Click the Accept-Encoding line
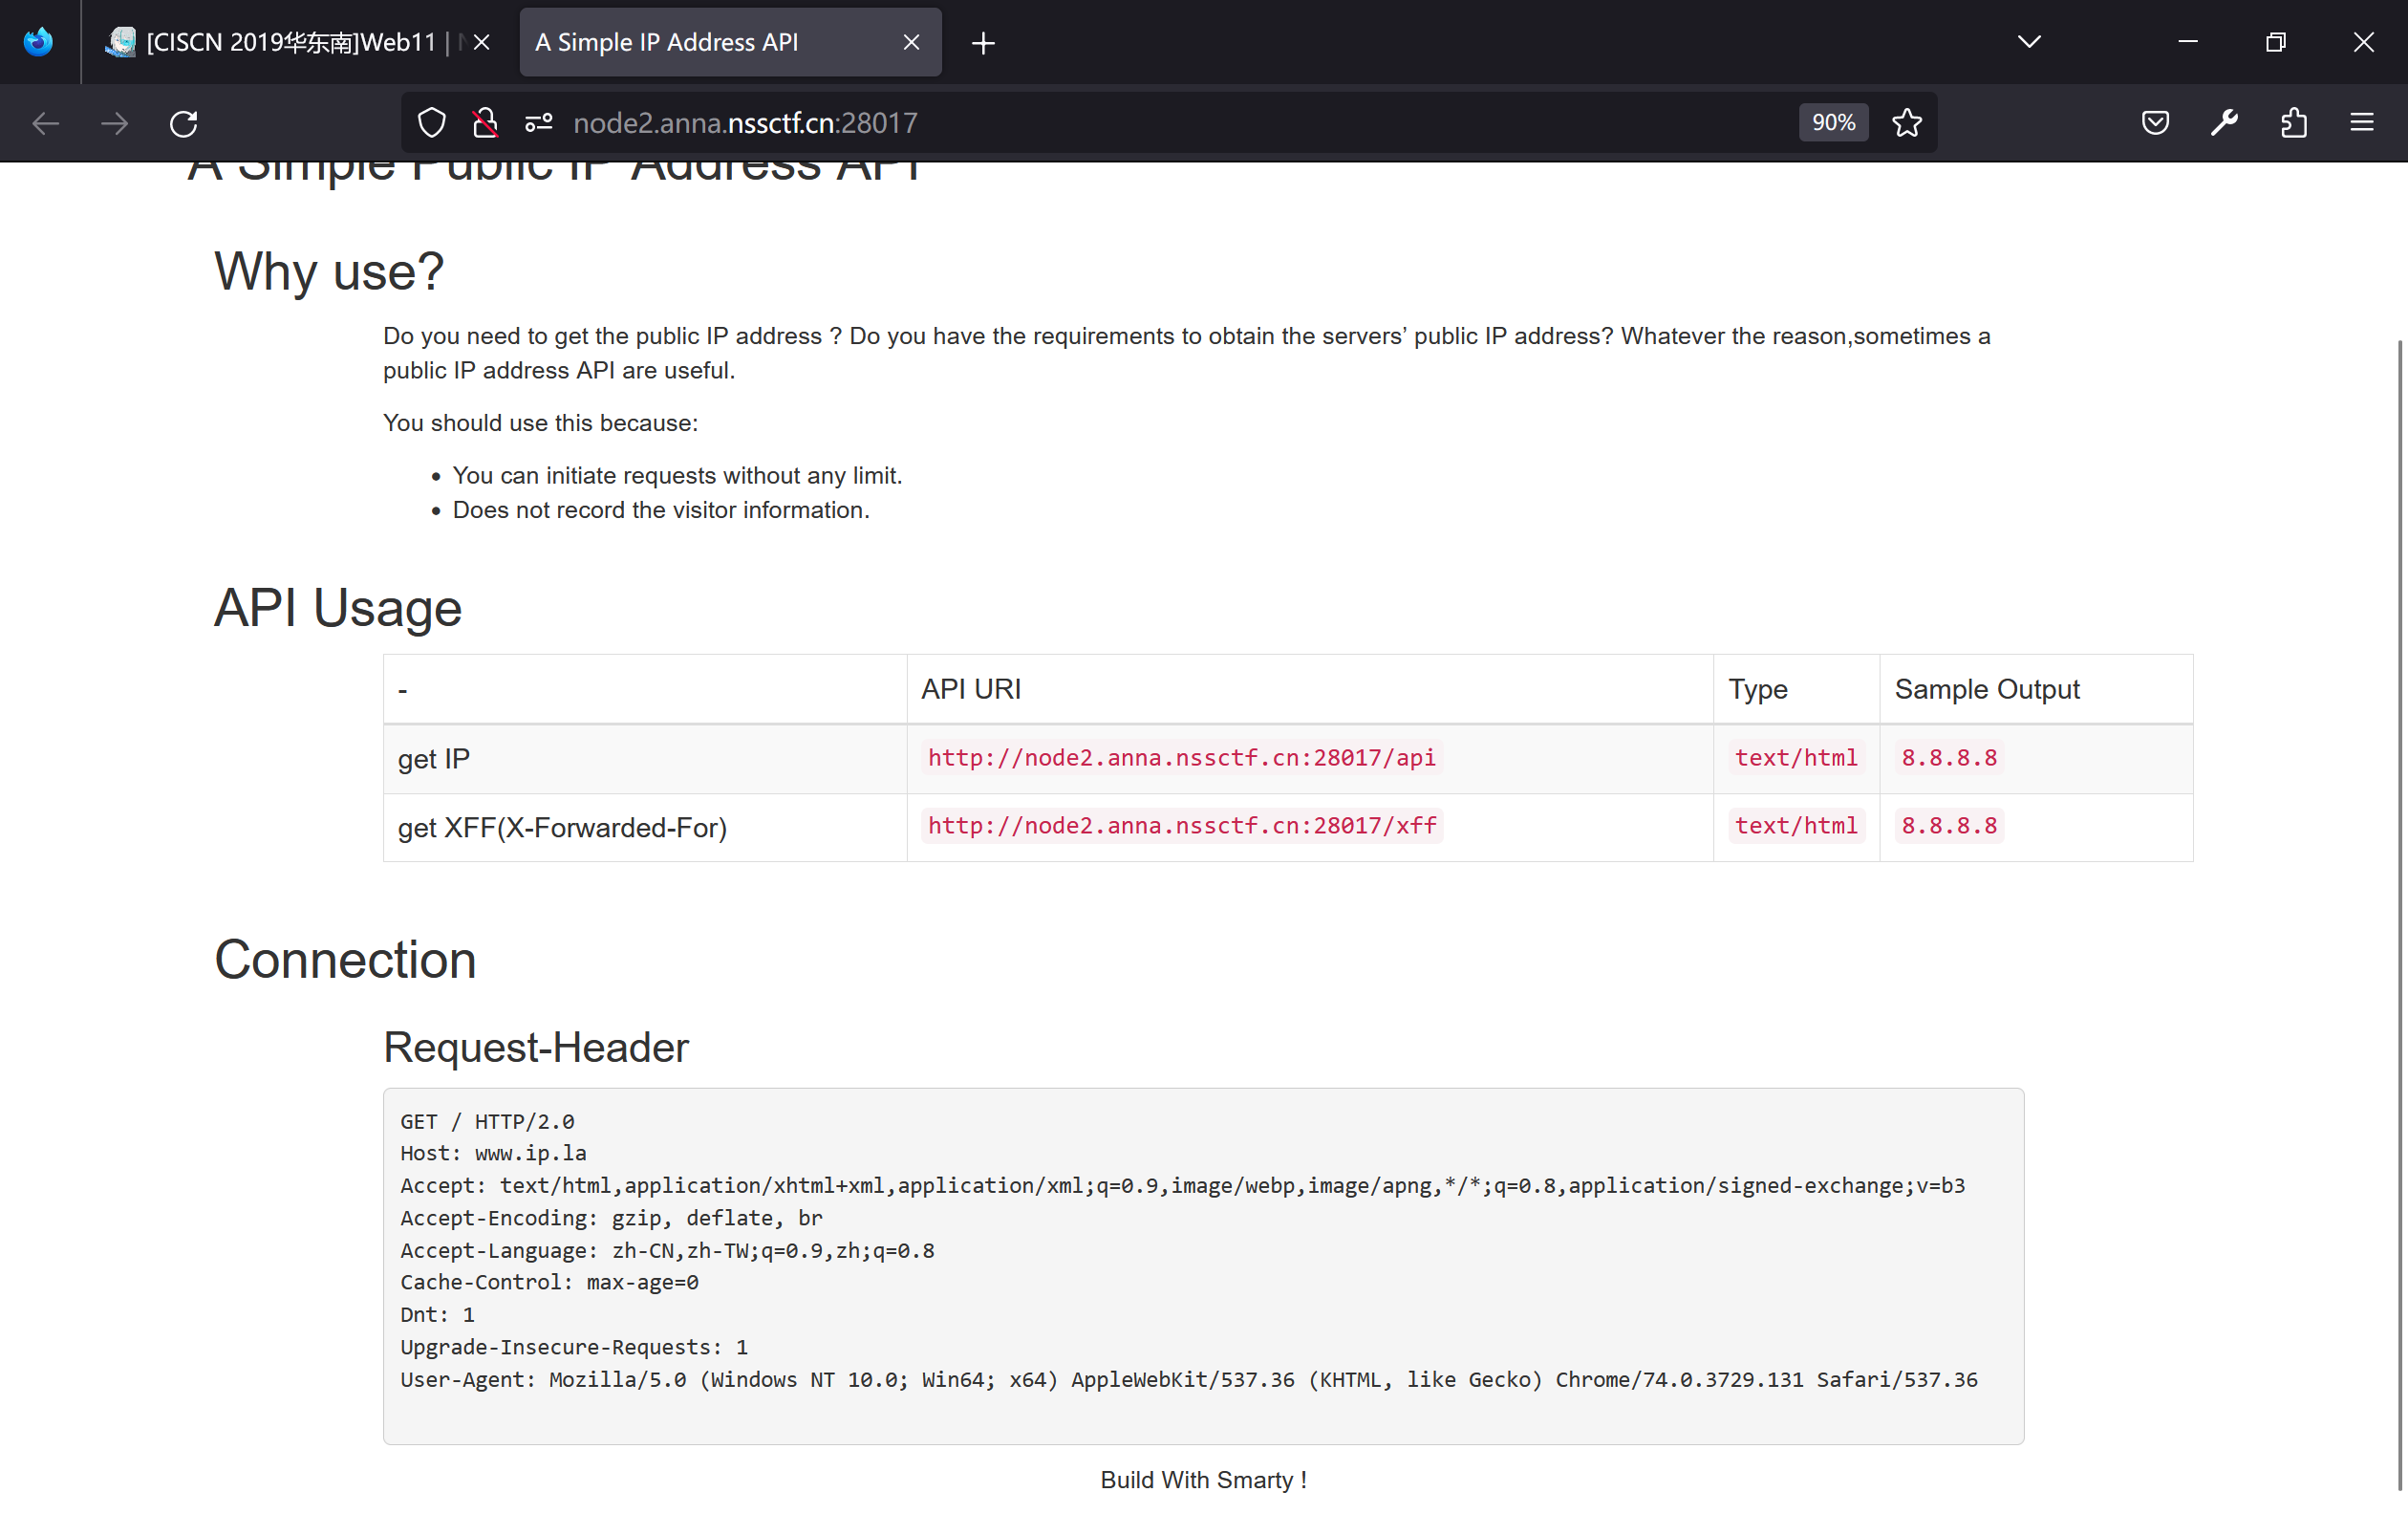The height and width of the screenshot is (1514, 2408). (x=611, y=1218)
